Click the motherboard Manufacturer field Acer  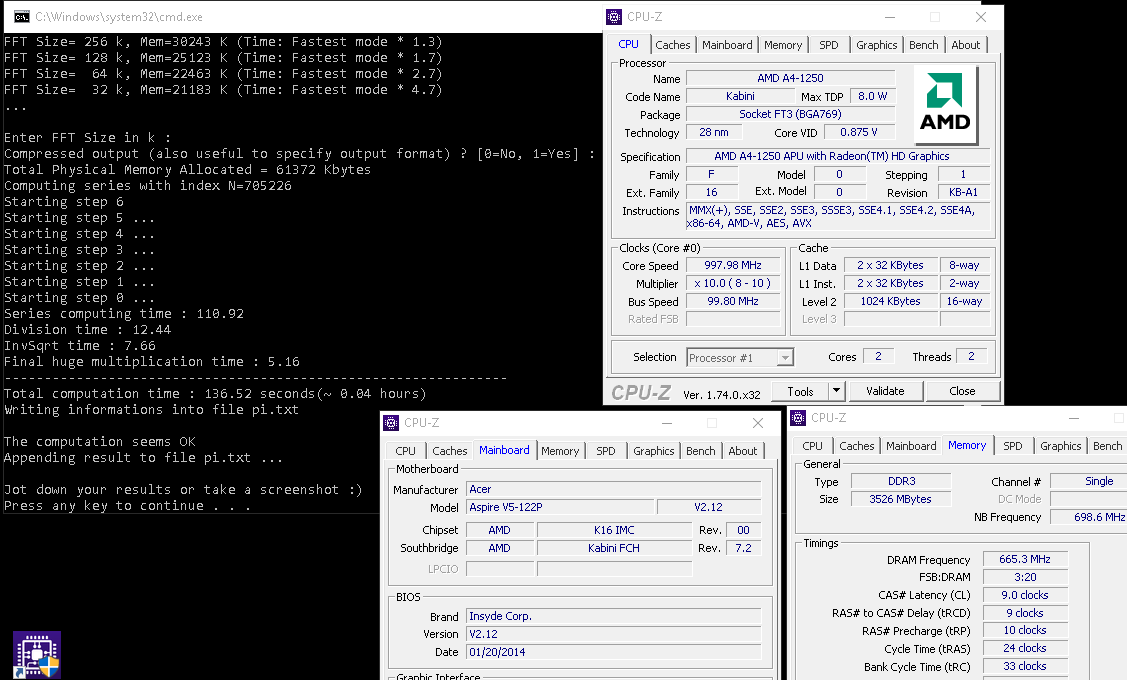point(614,489)
